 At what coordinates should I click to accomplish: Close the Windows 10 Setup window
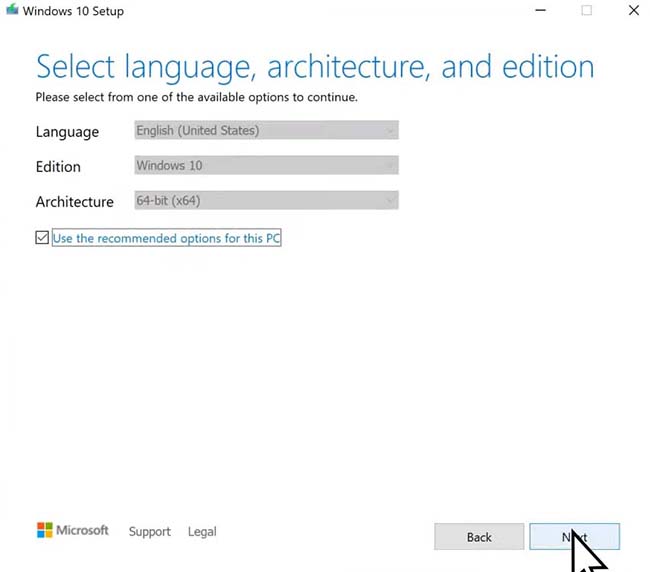tap(634, 10)
